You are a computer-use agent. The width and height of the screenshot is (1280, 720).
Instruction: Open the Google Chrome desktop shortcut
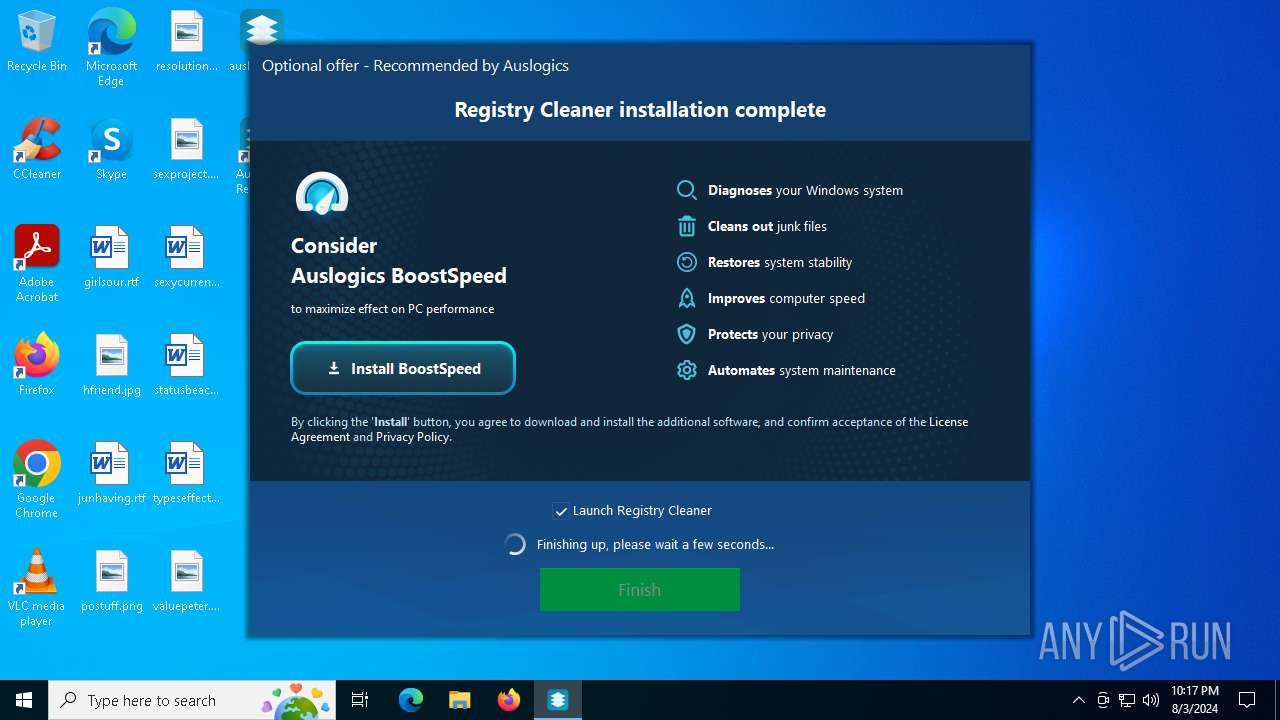click(x=37, y=480)
